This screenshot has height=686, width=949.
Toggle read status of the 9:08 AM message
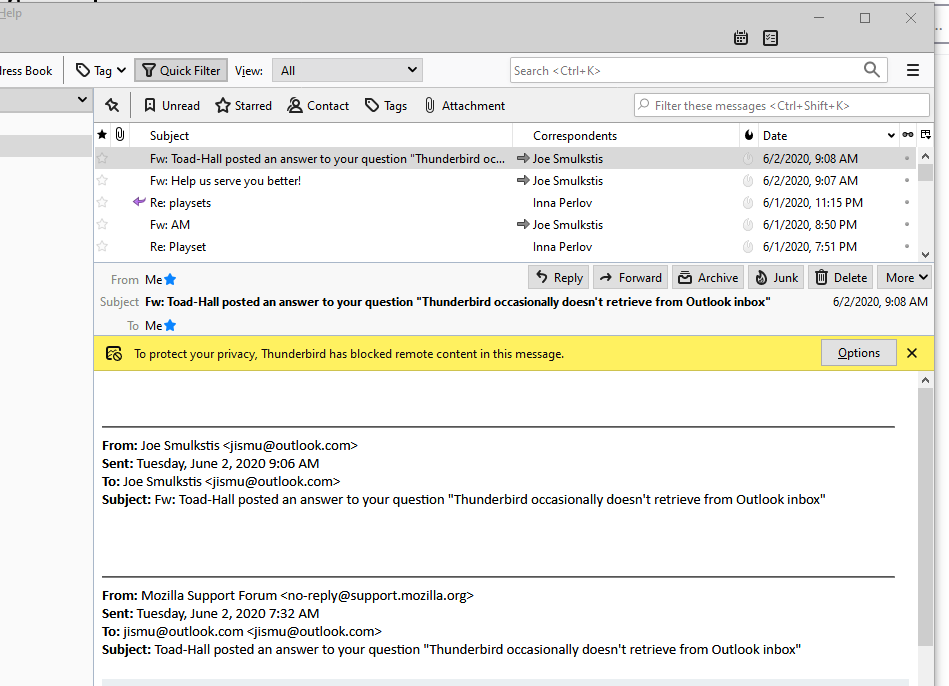click(907, 159)
